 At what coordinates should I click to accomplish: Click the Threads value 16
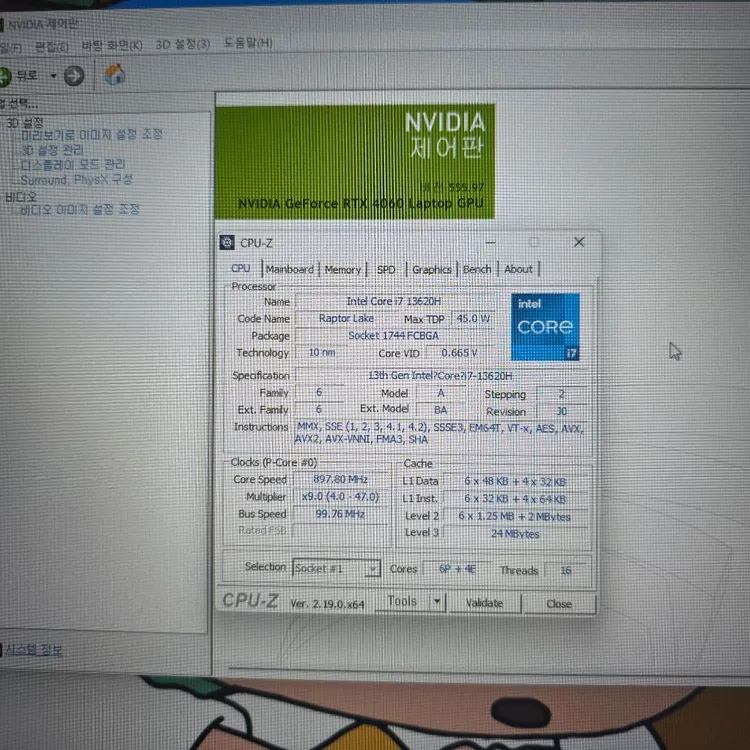pos(566,570)
